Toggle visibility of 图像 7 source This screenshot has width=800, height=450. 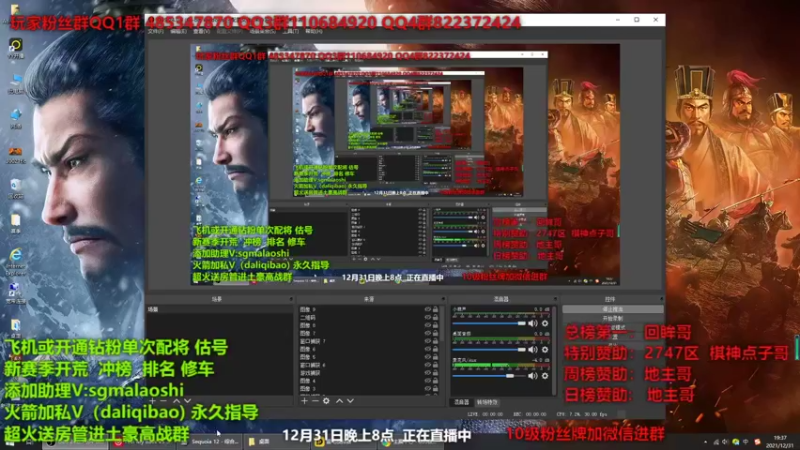(x=428, y=333)
